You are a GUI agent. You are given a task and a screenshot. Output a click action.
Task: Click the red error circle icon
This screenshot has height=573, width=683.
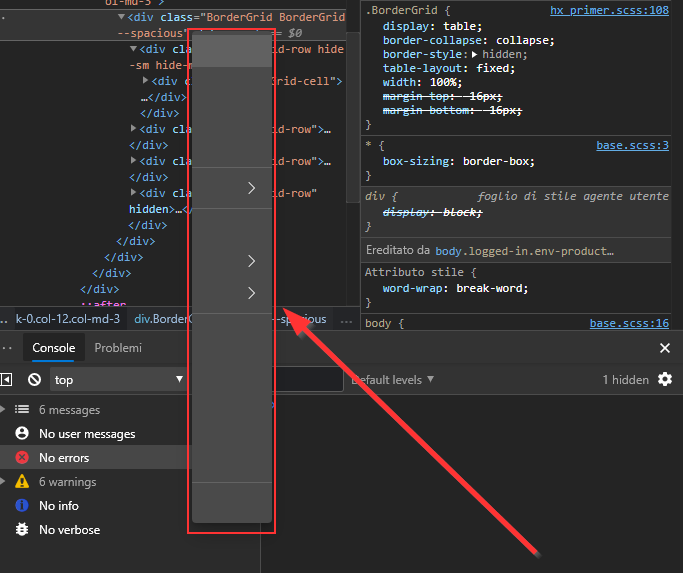coord(22,458)
